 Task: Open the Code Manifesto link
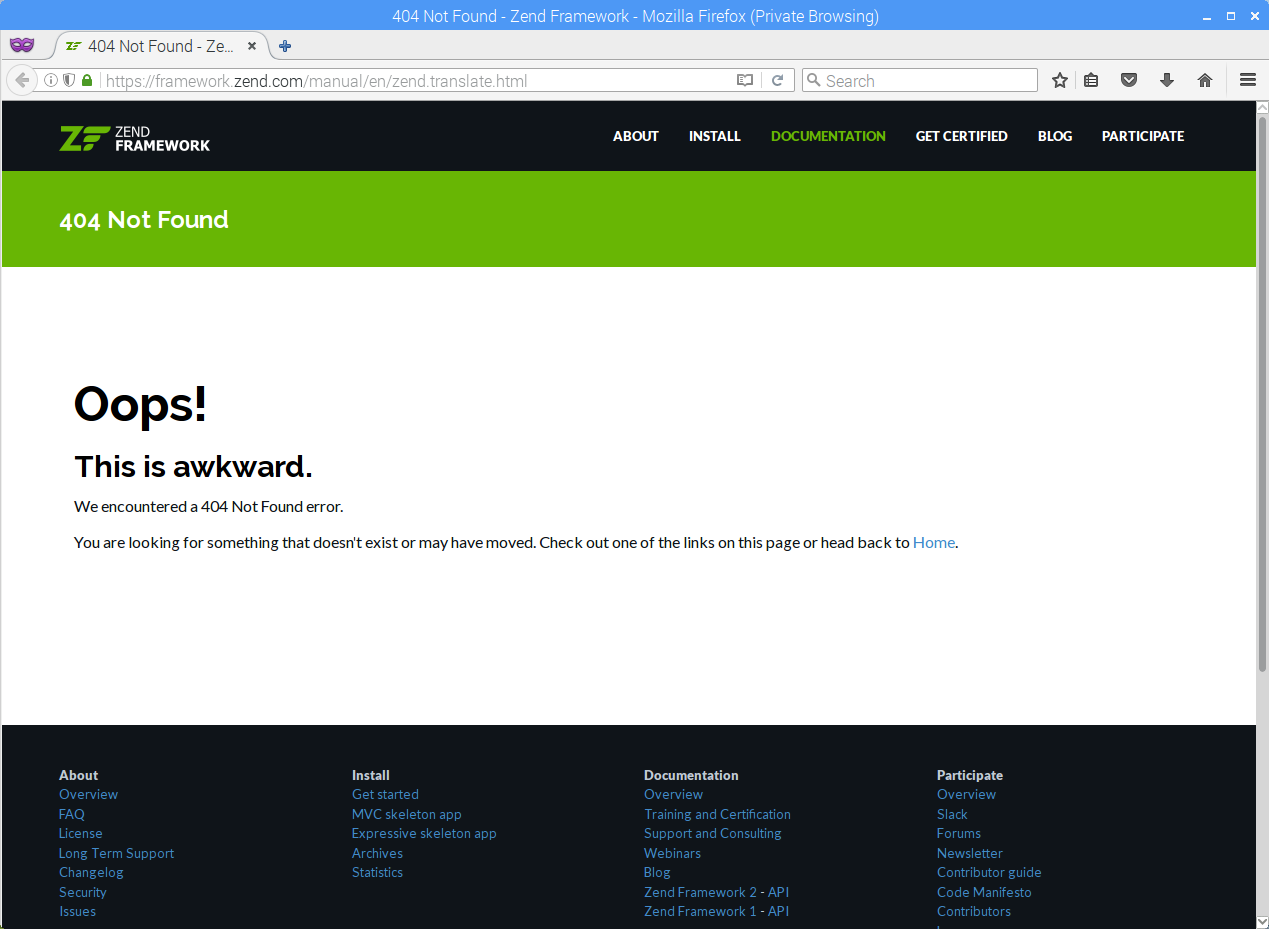984,892
